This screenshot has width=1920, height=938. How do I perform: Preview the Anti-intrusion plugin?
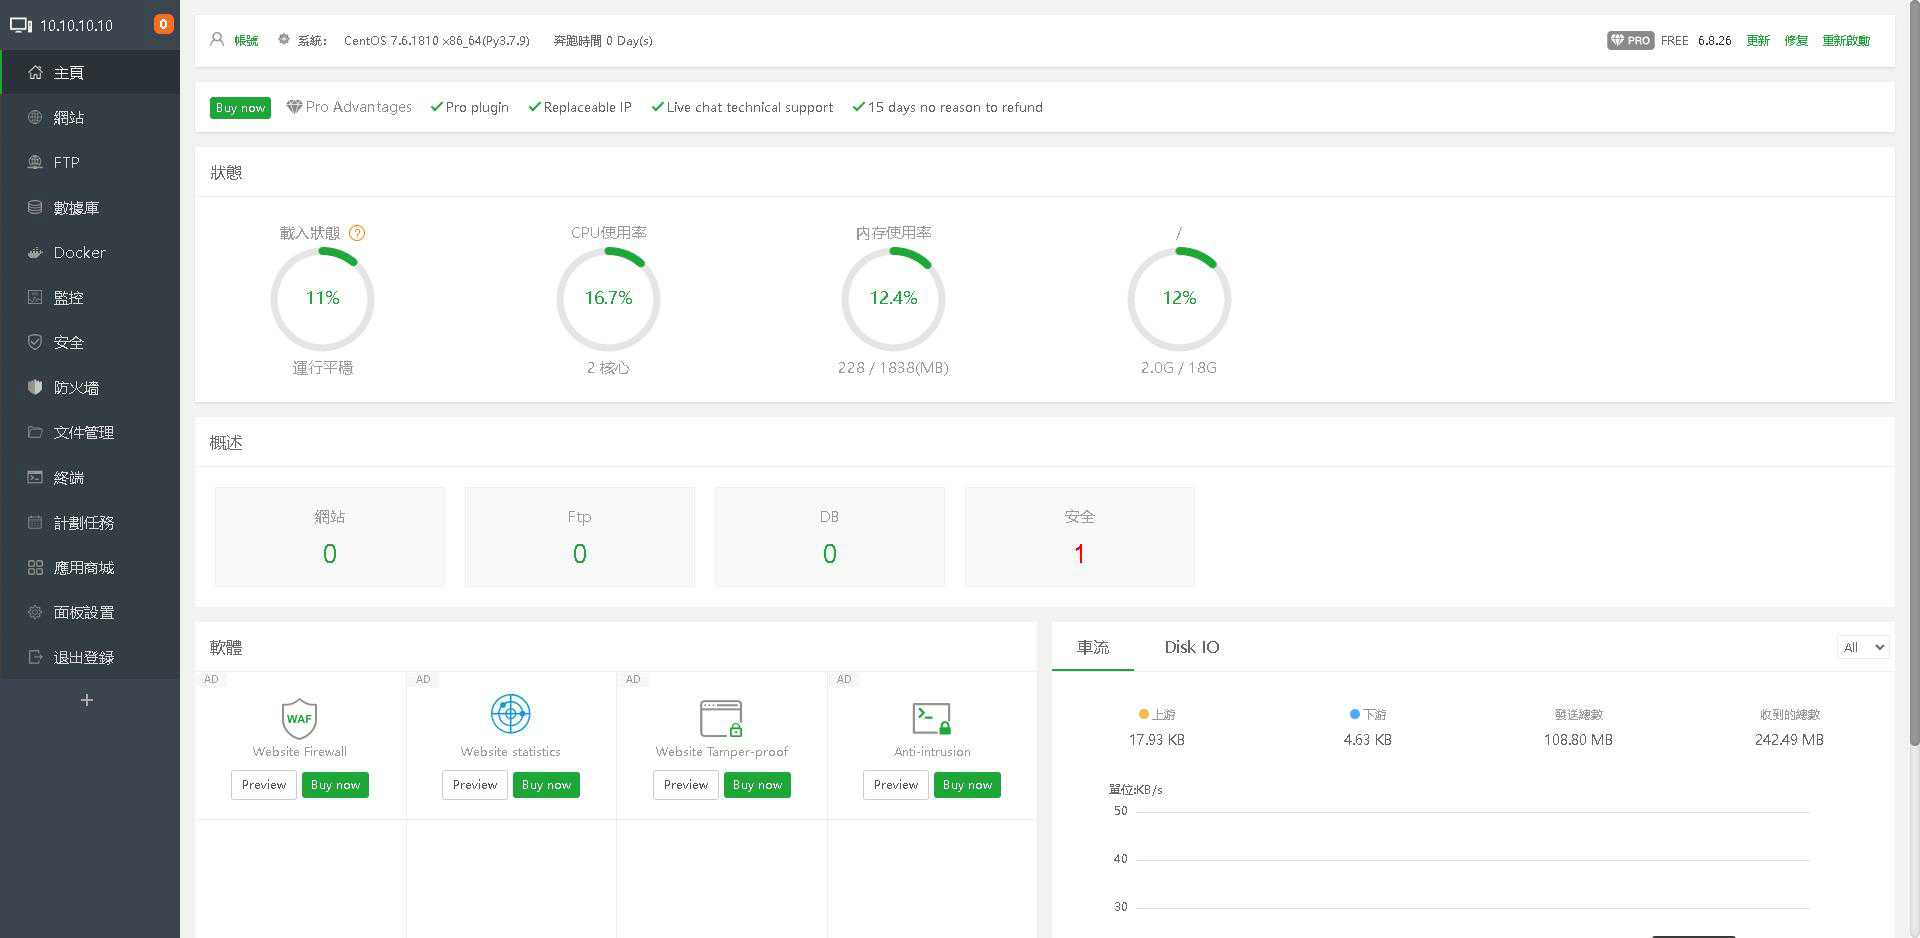click(x=896, y=785)
